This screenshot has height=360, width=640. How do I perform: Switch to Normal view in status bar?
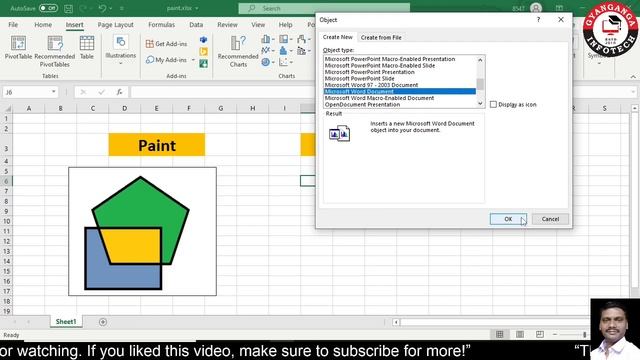[x=500, y=334]
